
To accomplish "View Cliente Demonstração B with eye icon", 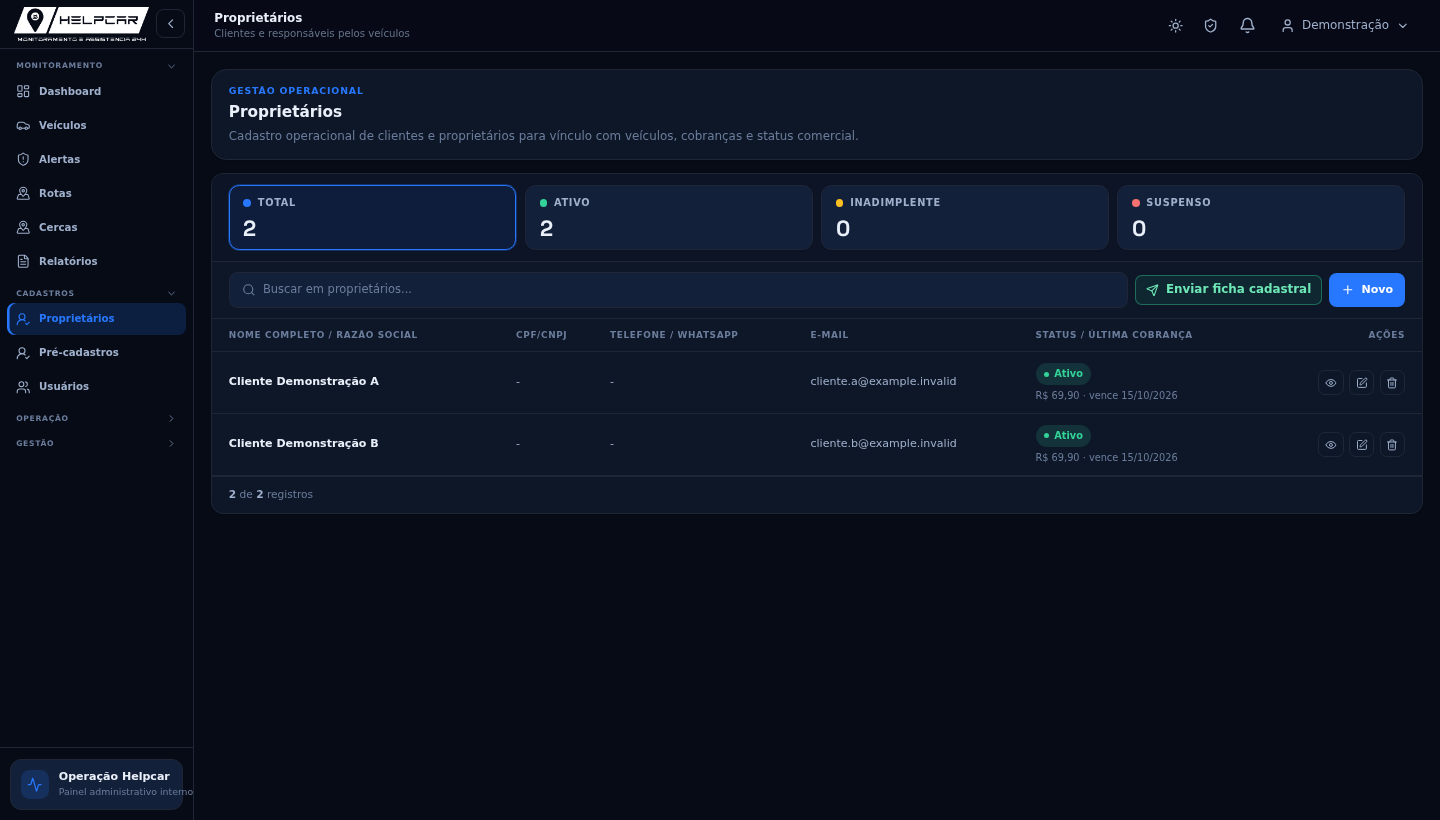I will pyautogui.click(x=1330, y=445).
